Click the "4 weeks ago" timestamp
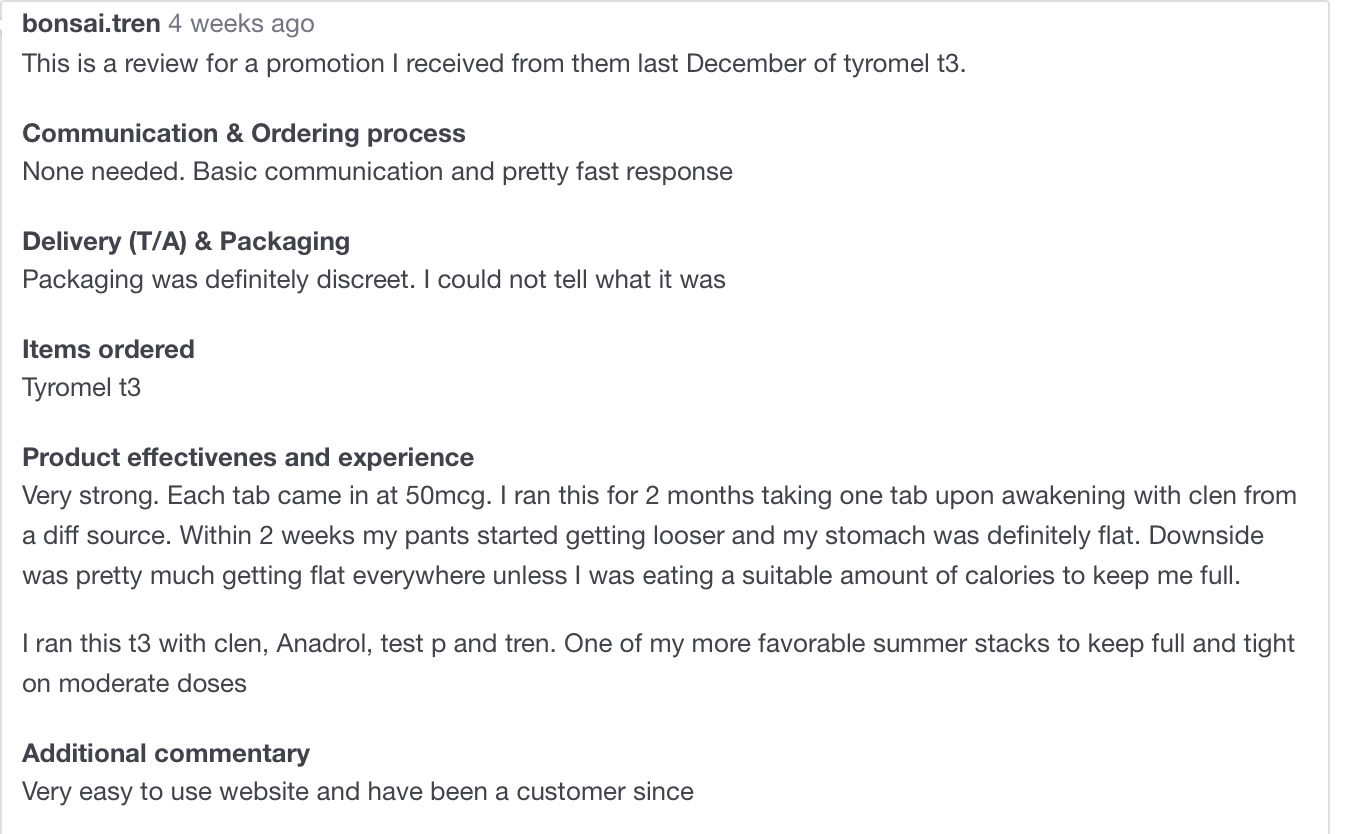The image size is (1352, 834). (x=241, y=23)
